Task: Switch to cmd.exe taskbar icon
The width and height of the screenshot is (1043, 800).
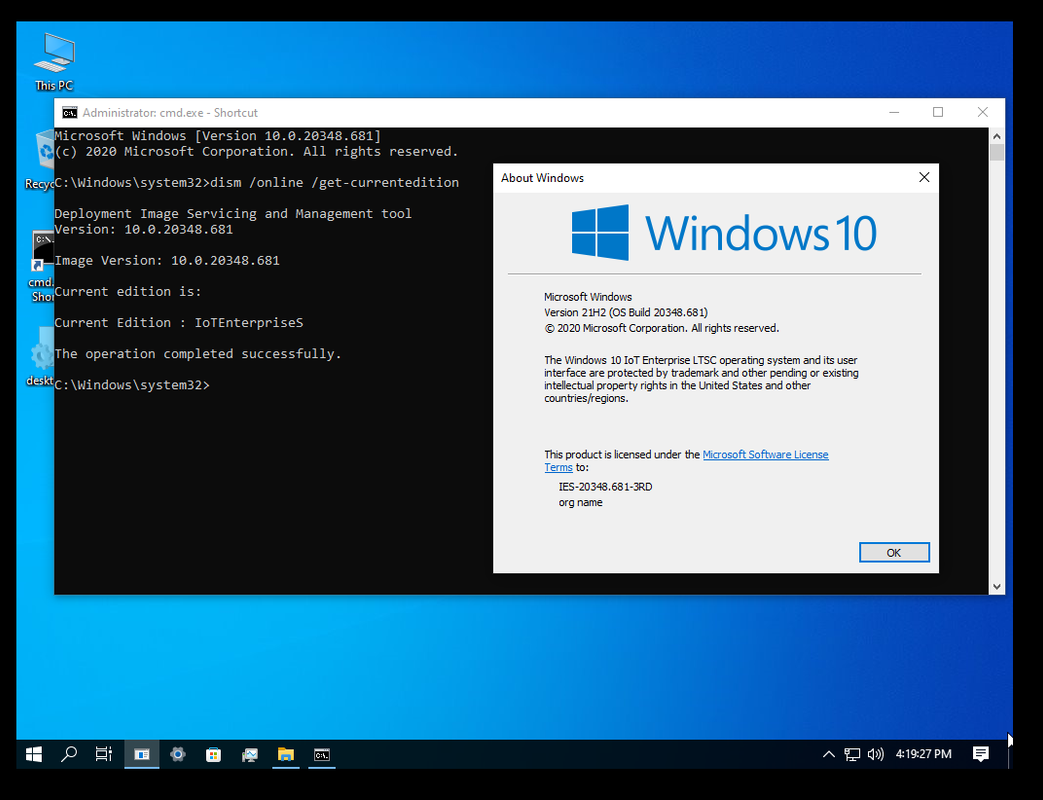Action: (x=322, y=754)
